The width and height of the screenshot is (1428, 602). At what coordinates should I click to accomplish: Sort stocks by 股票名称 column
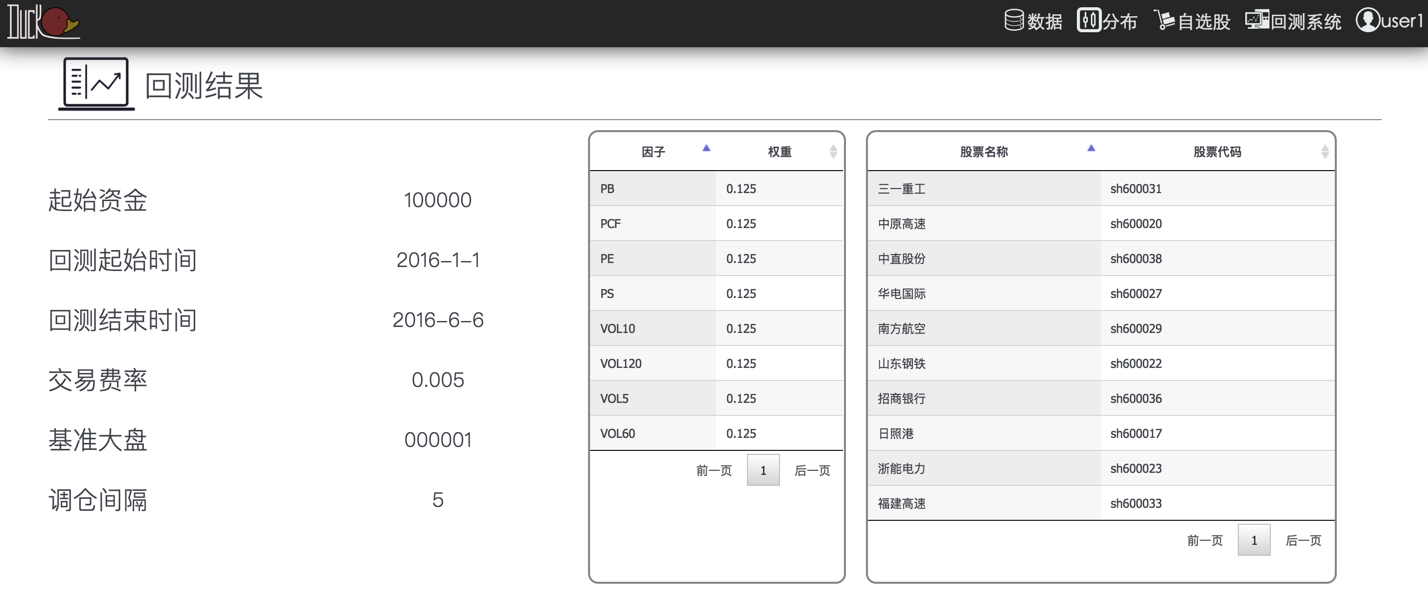pyautogui.click(x=984, y=152)
